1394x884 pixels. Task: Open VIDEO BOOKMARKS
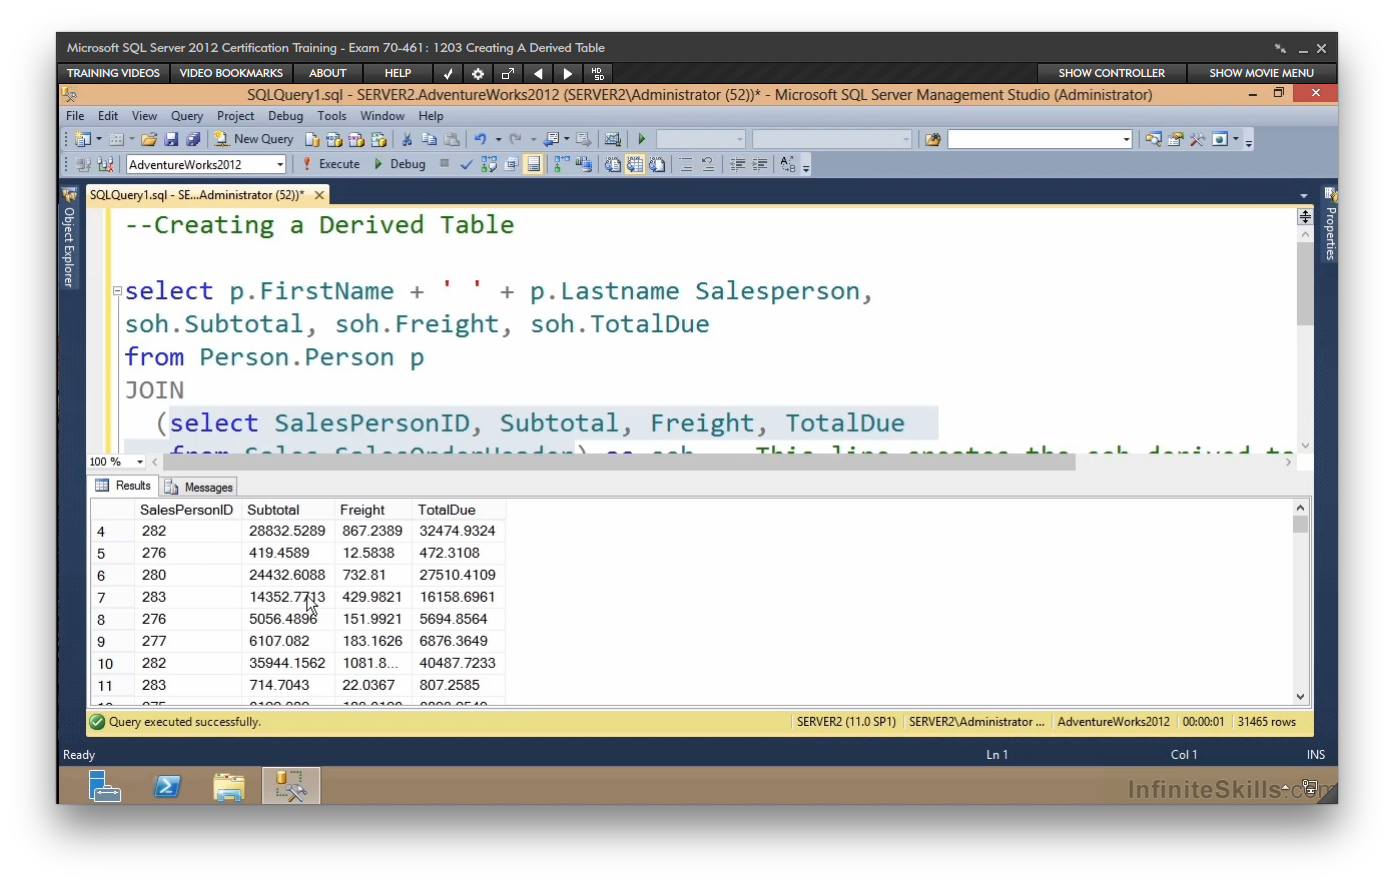click(x=231, y=73)
